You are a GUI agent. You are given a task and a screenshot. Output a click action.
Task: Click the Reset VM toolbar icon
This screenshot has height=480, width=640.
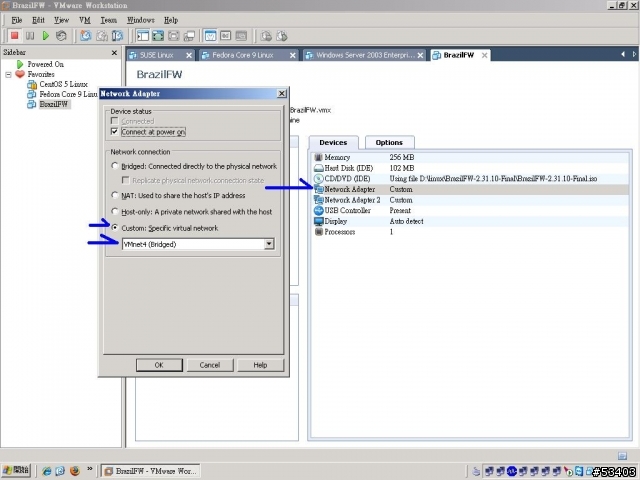coord(61,36)
